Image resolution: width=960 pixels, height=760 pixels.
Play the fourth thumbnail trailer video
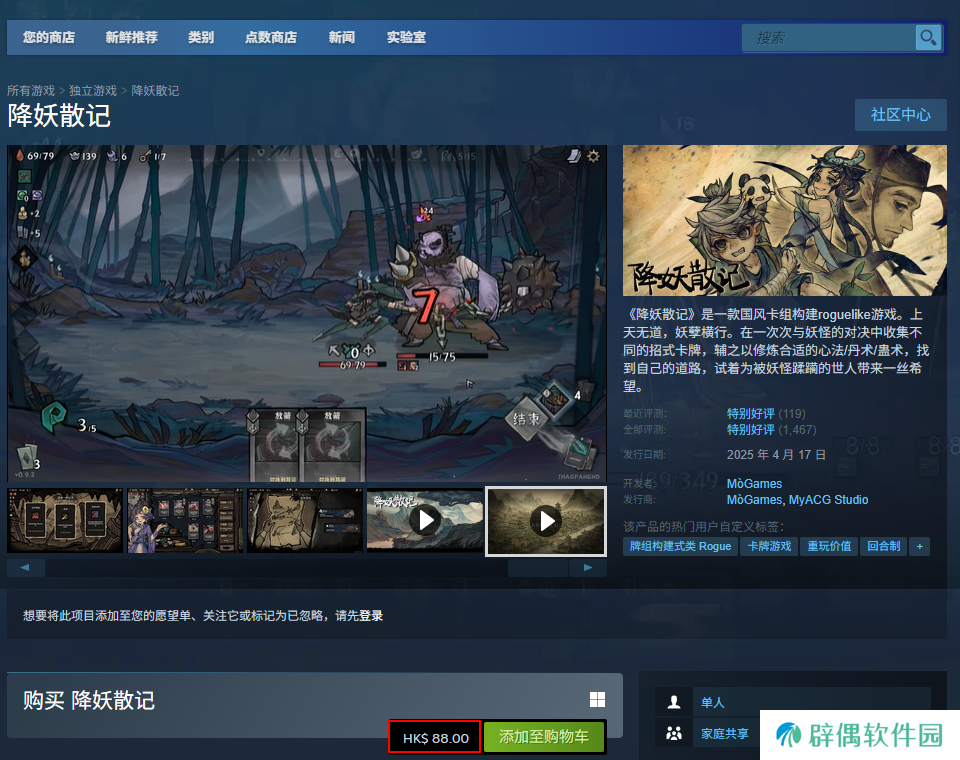tap(425, 521)
